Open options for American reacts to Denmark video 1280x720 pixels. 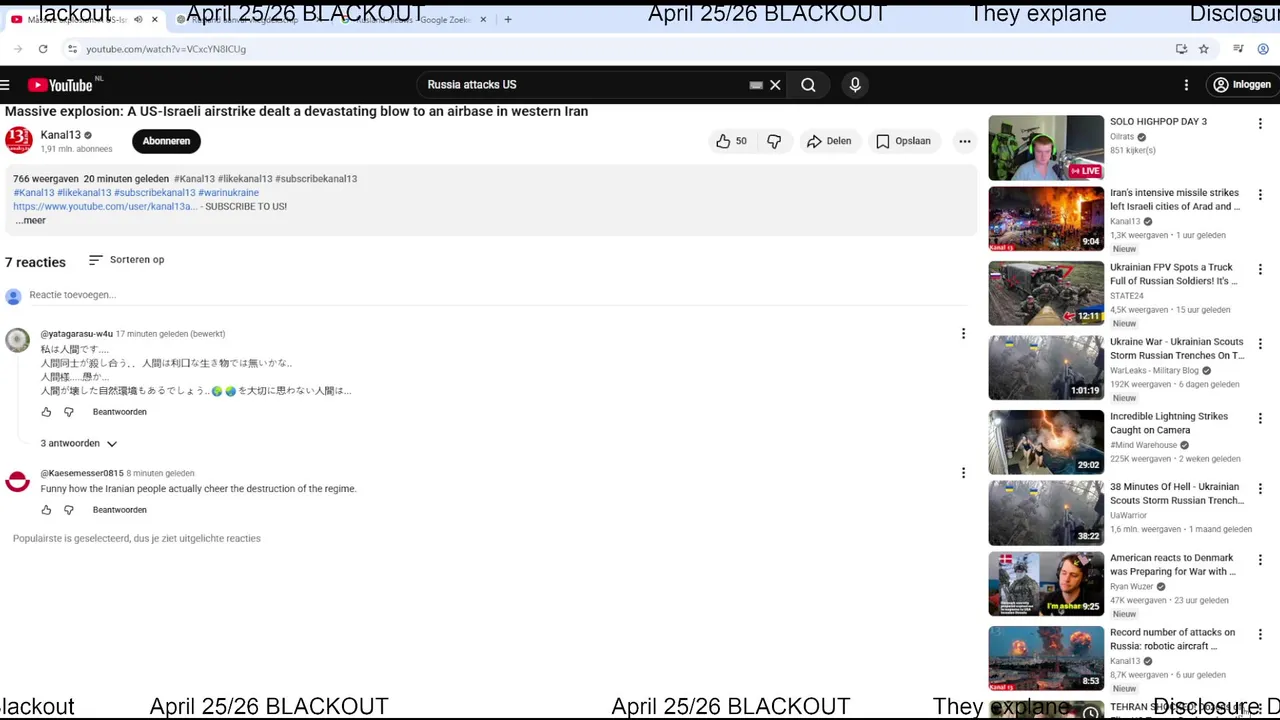tap(1260, 560)
